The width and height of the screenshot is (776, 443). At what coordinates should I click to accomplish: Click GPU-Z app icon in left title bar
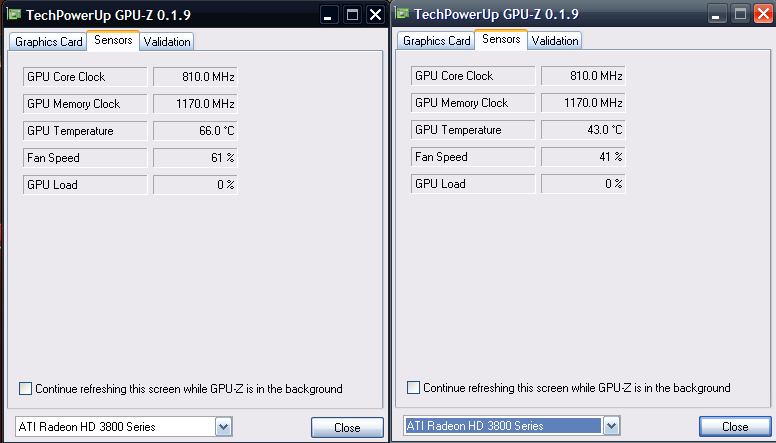(14, 14)
